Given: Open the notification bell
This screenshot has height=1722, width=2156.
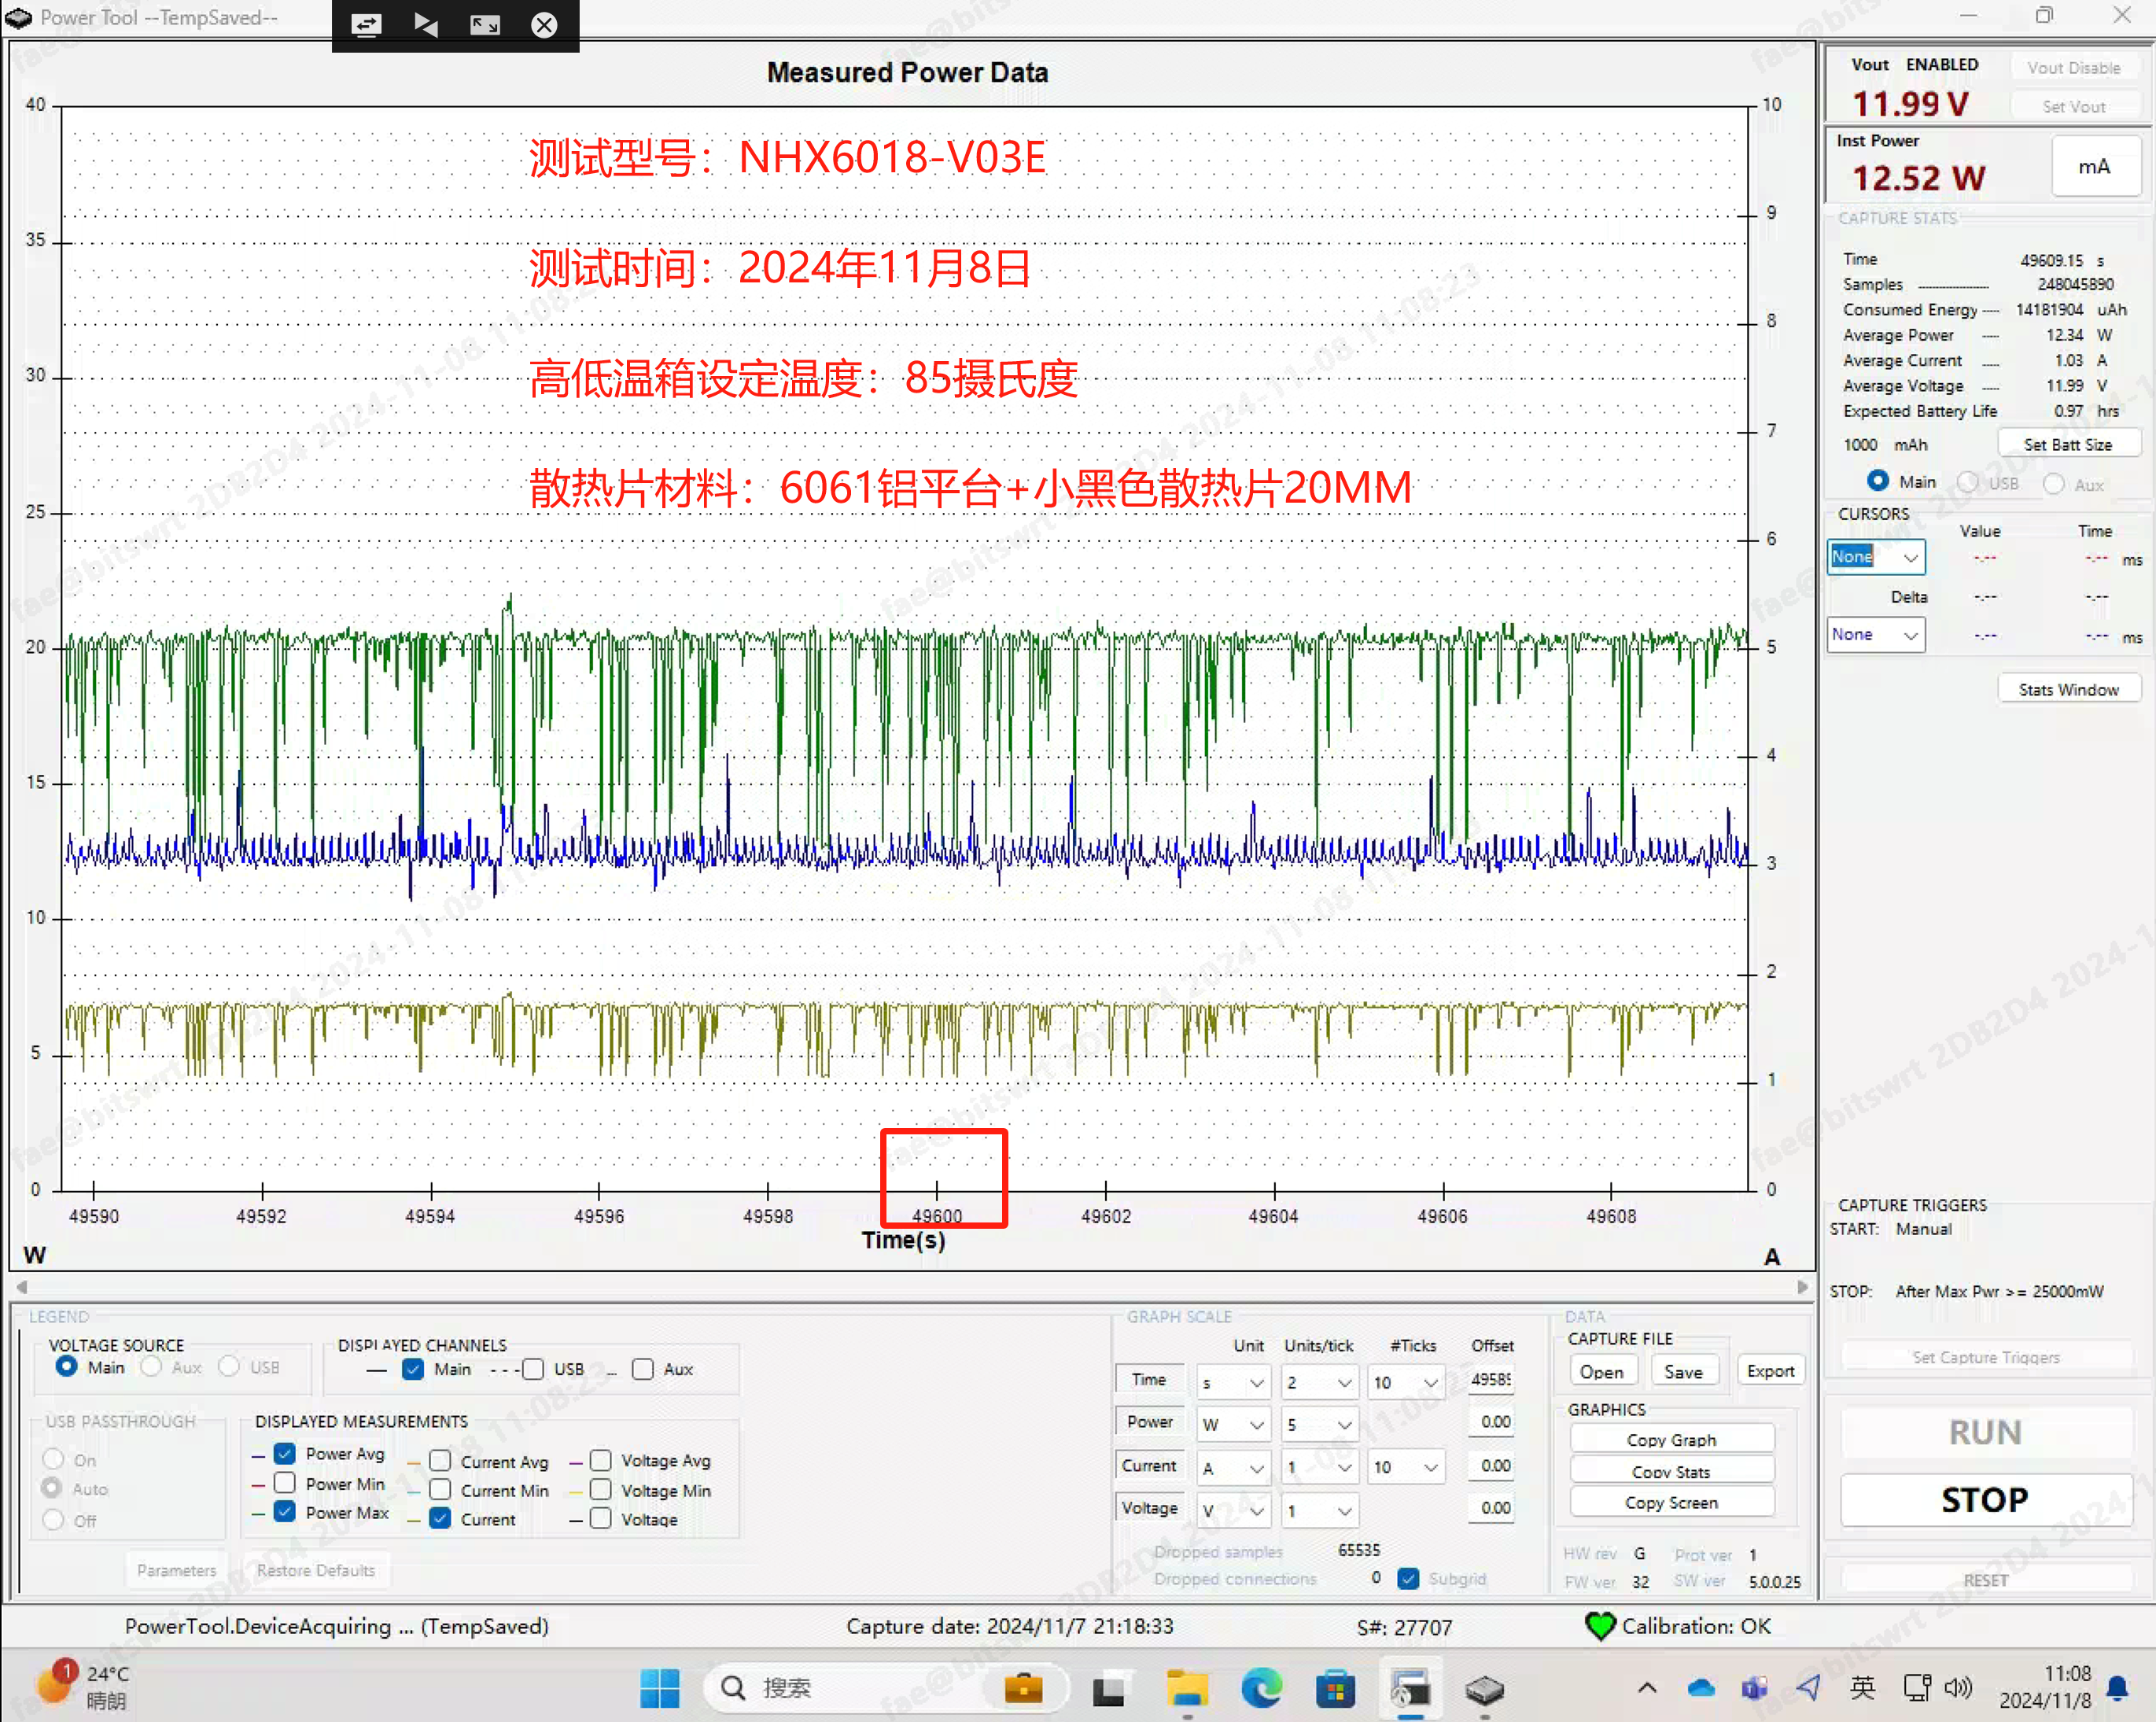Looking at the screenshot, I should [x=2117, y=1688].
